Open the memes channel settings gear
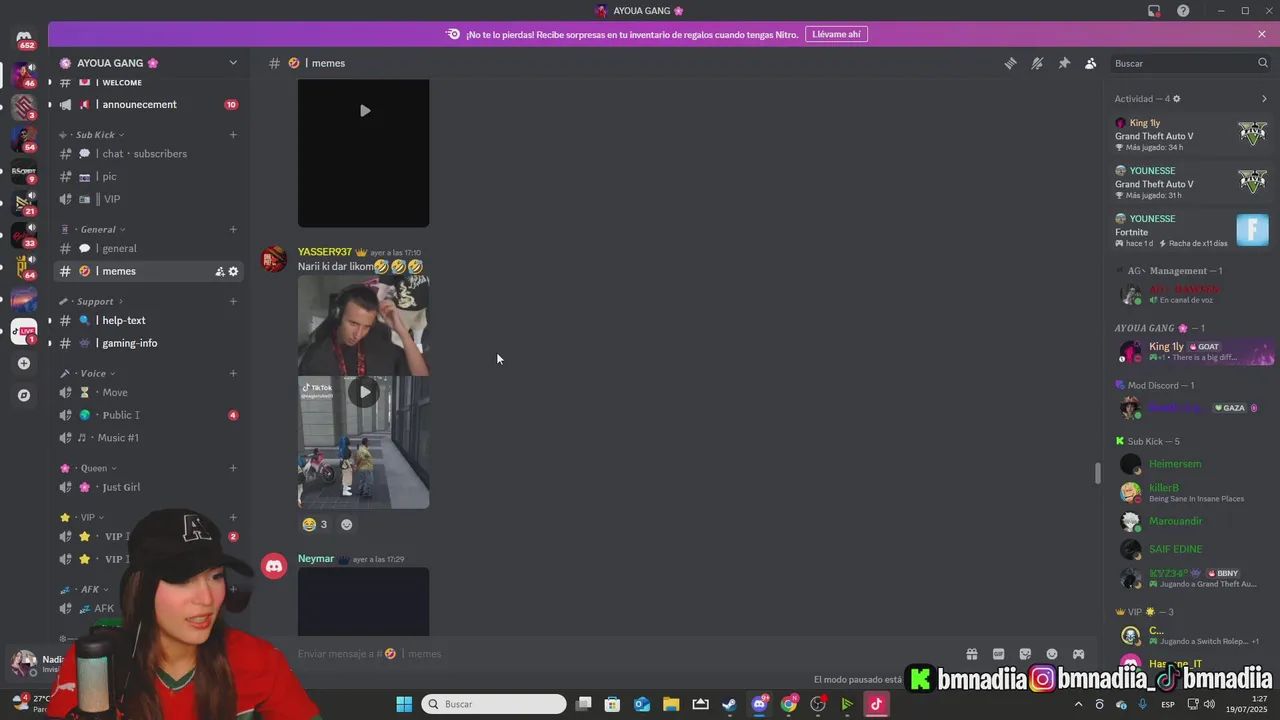1280x720 pixels. pos(234,272)
